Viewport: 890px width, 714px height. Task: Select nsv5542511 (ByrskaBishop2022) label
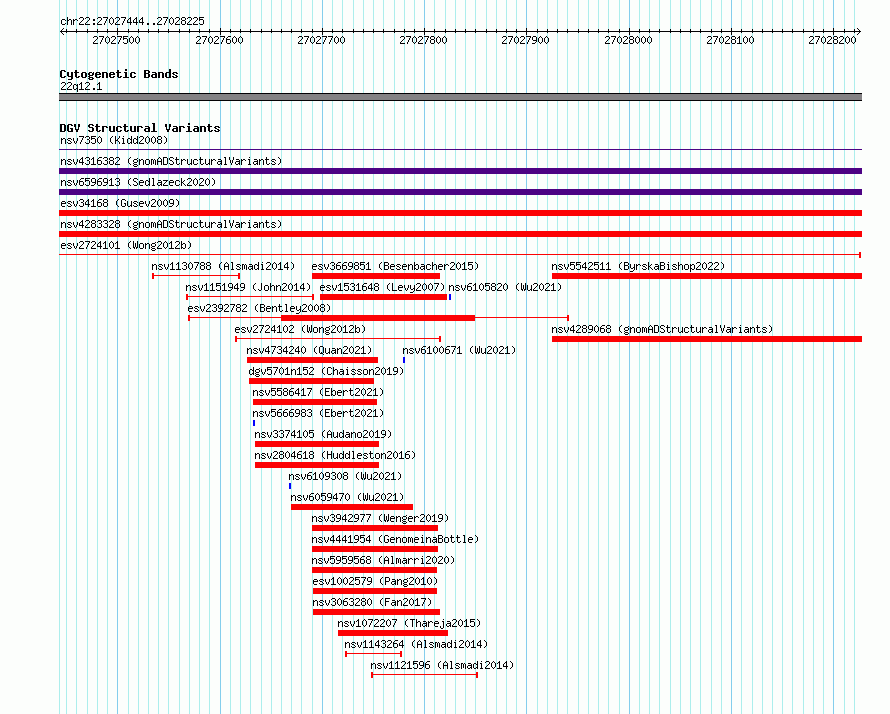638,266
